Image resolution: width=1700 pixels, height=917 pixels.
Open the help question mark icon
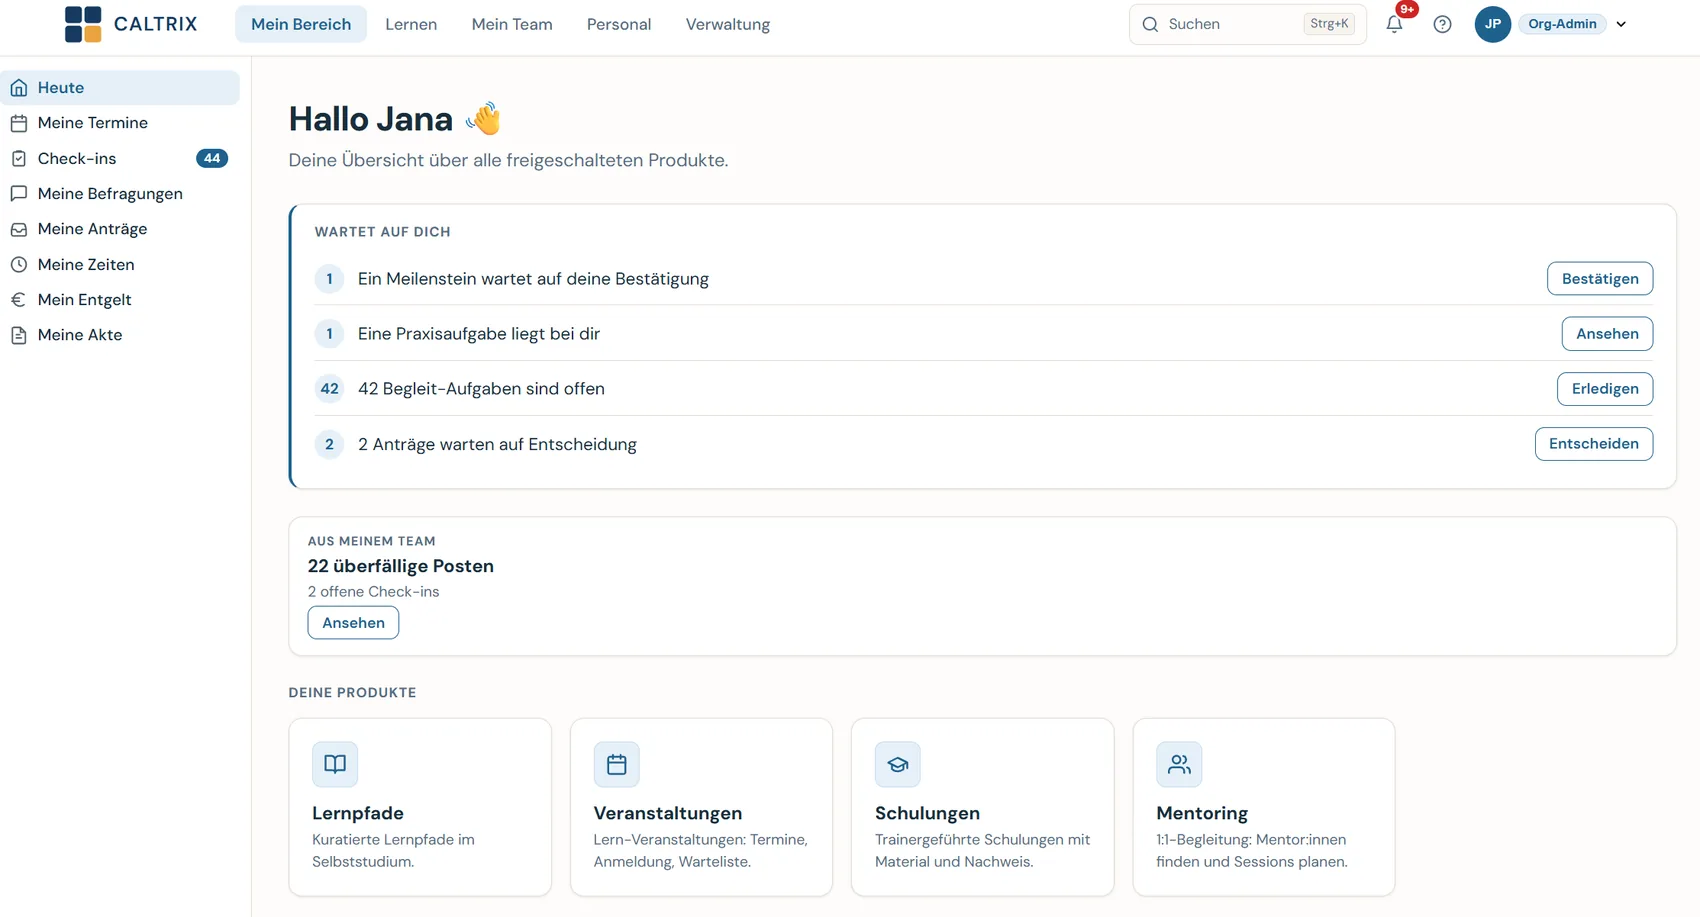(1442, 24)
